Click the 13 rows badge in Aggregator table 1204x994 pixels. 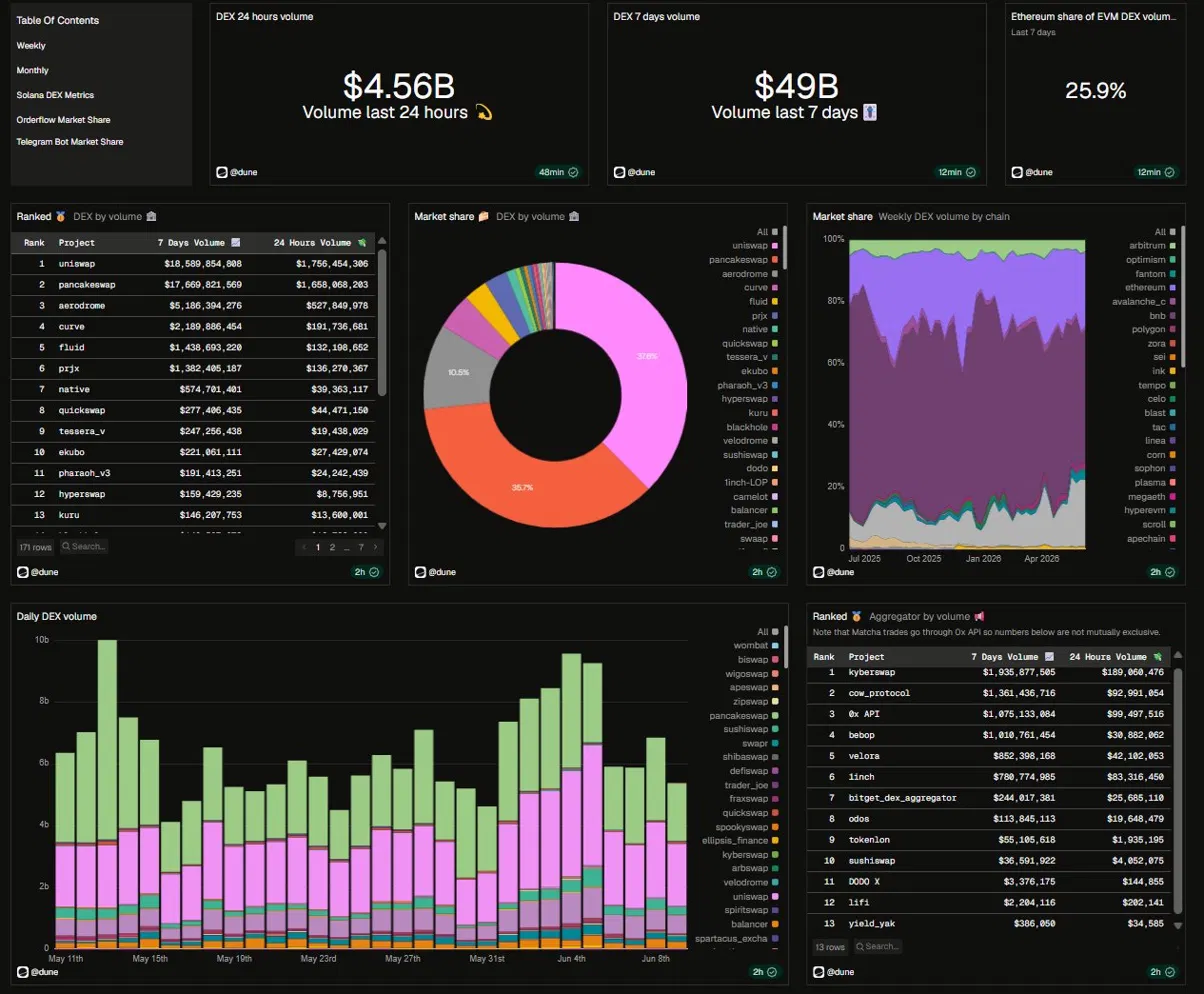(830, 946)
